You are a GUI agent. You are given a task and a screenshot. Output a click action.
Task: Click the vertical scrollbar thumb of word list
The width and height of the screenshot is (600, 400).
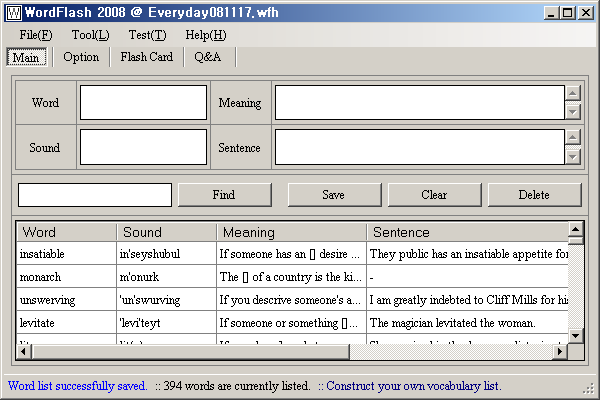pos(576,241)
